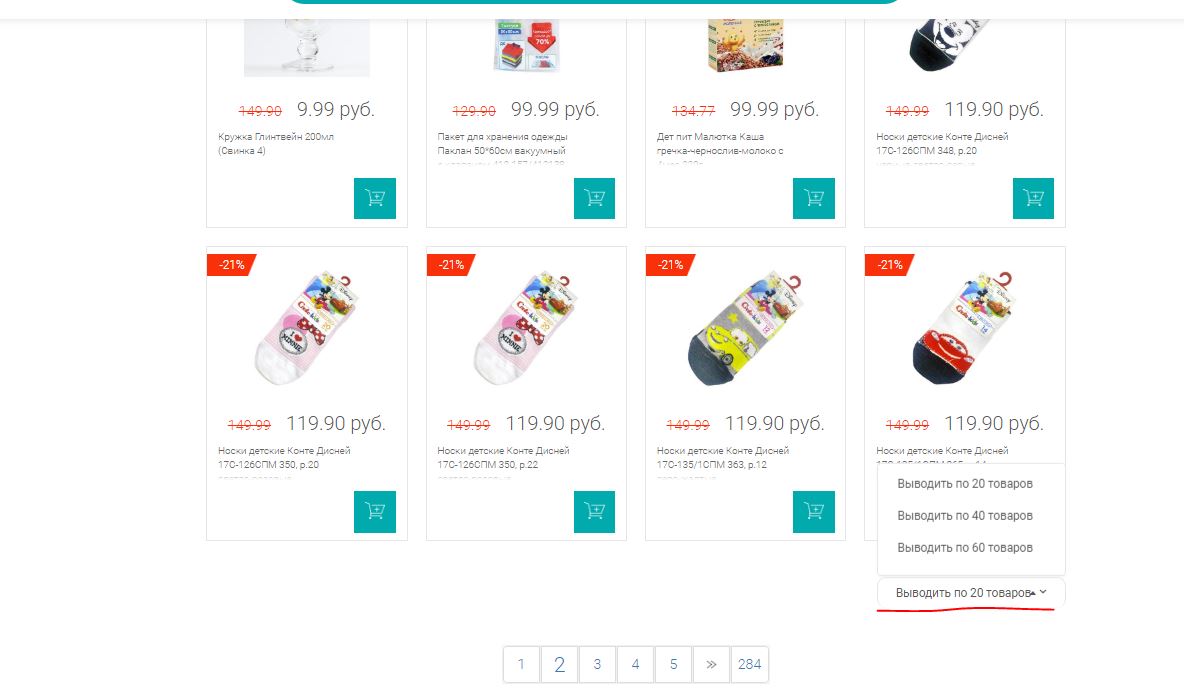Open yellow car socks product image
The width and height of the screenshot is (1184, 697).
[x=745, y=328]
